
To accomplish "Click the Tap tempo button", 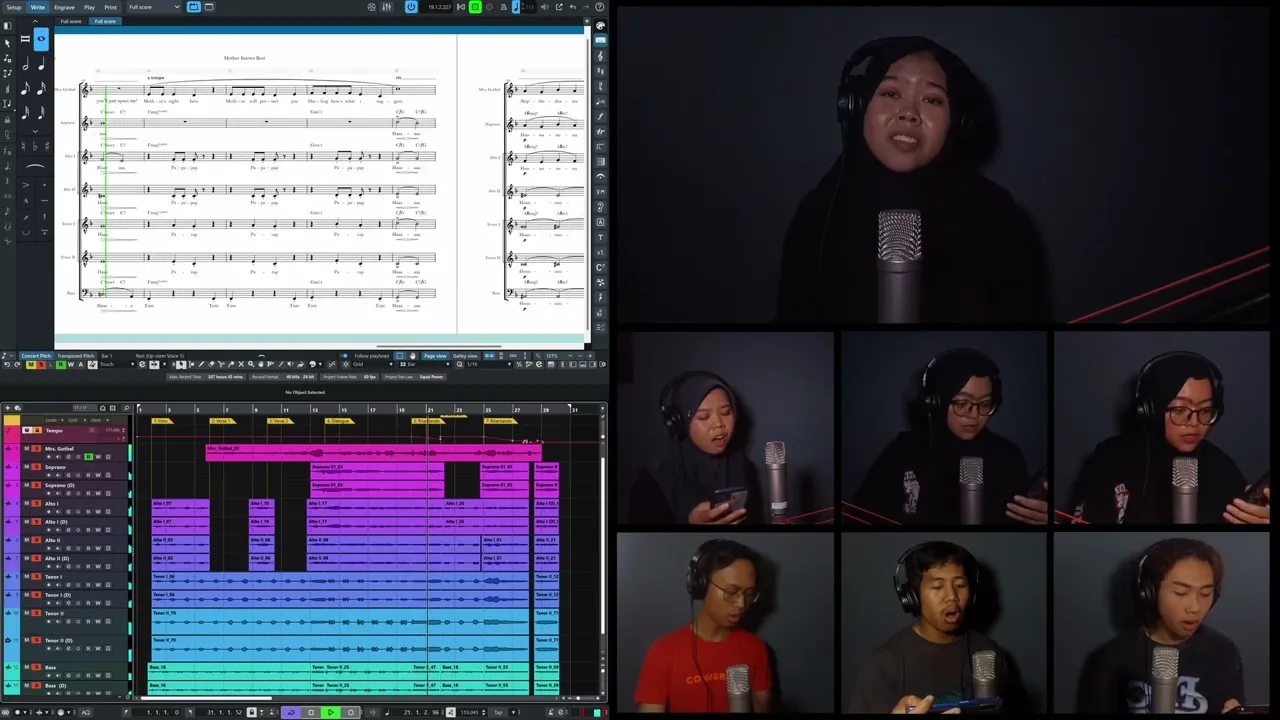I will [x=498, y=712].
